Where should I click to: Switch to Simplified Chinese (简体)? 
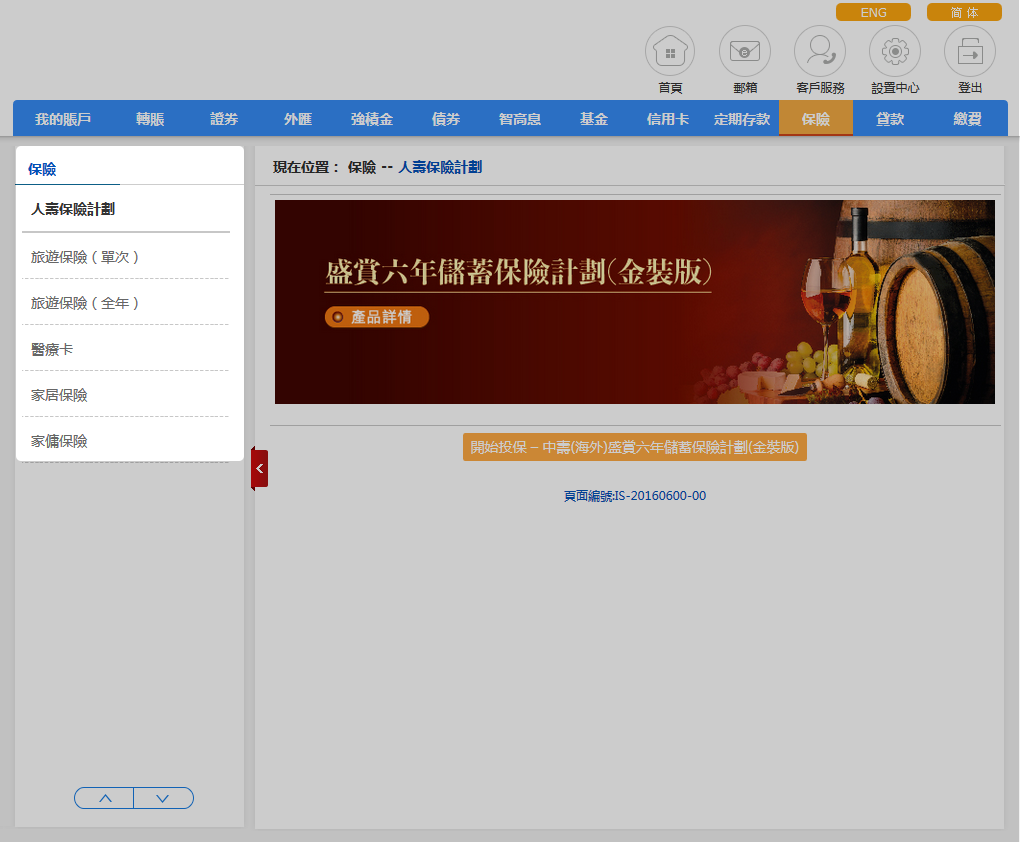(x=964, y=13)
